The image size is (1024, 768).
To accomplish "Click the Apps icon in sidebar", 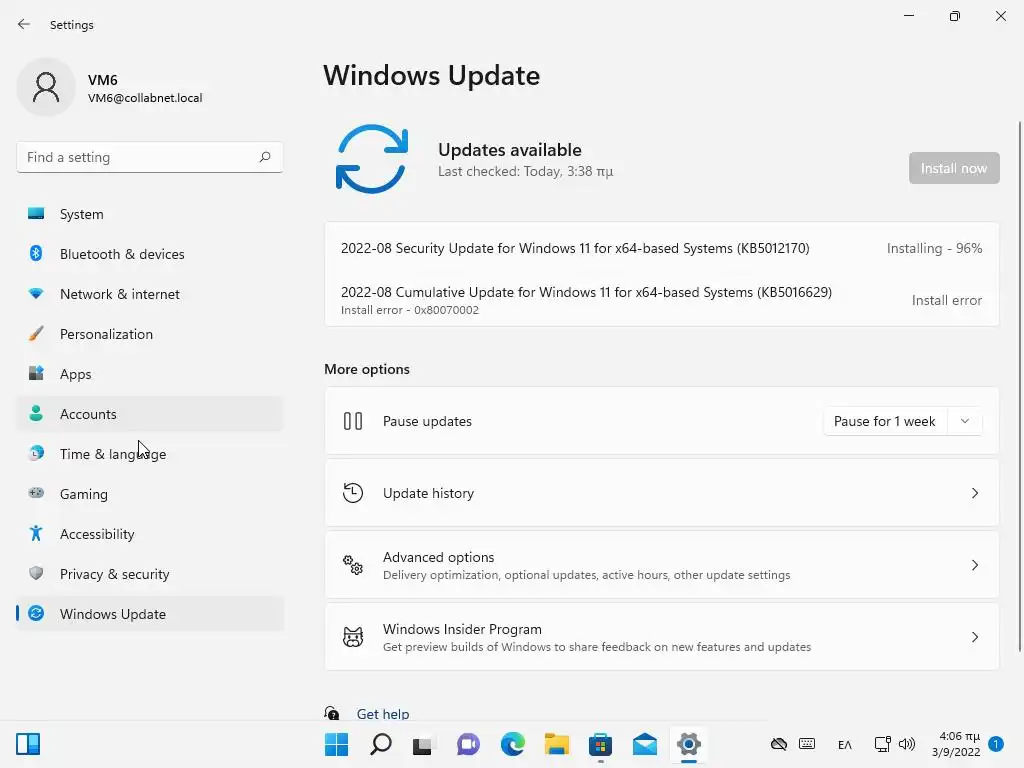I will click(36, 374).
